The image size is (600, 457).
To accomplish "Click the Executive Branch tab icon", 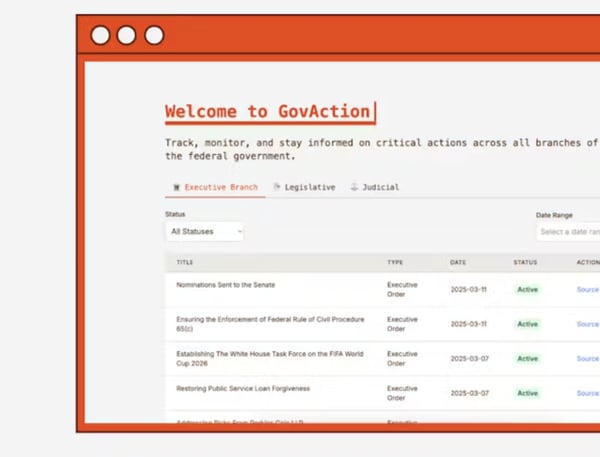I will tap(177, 187).
